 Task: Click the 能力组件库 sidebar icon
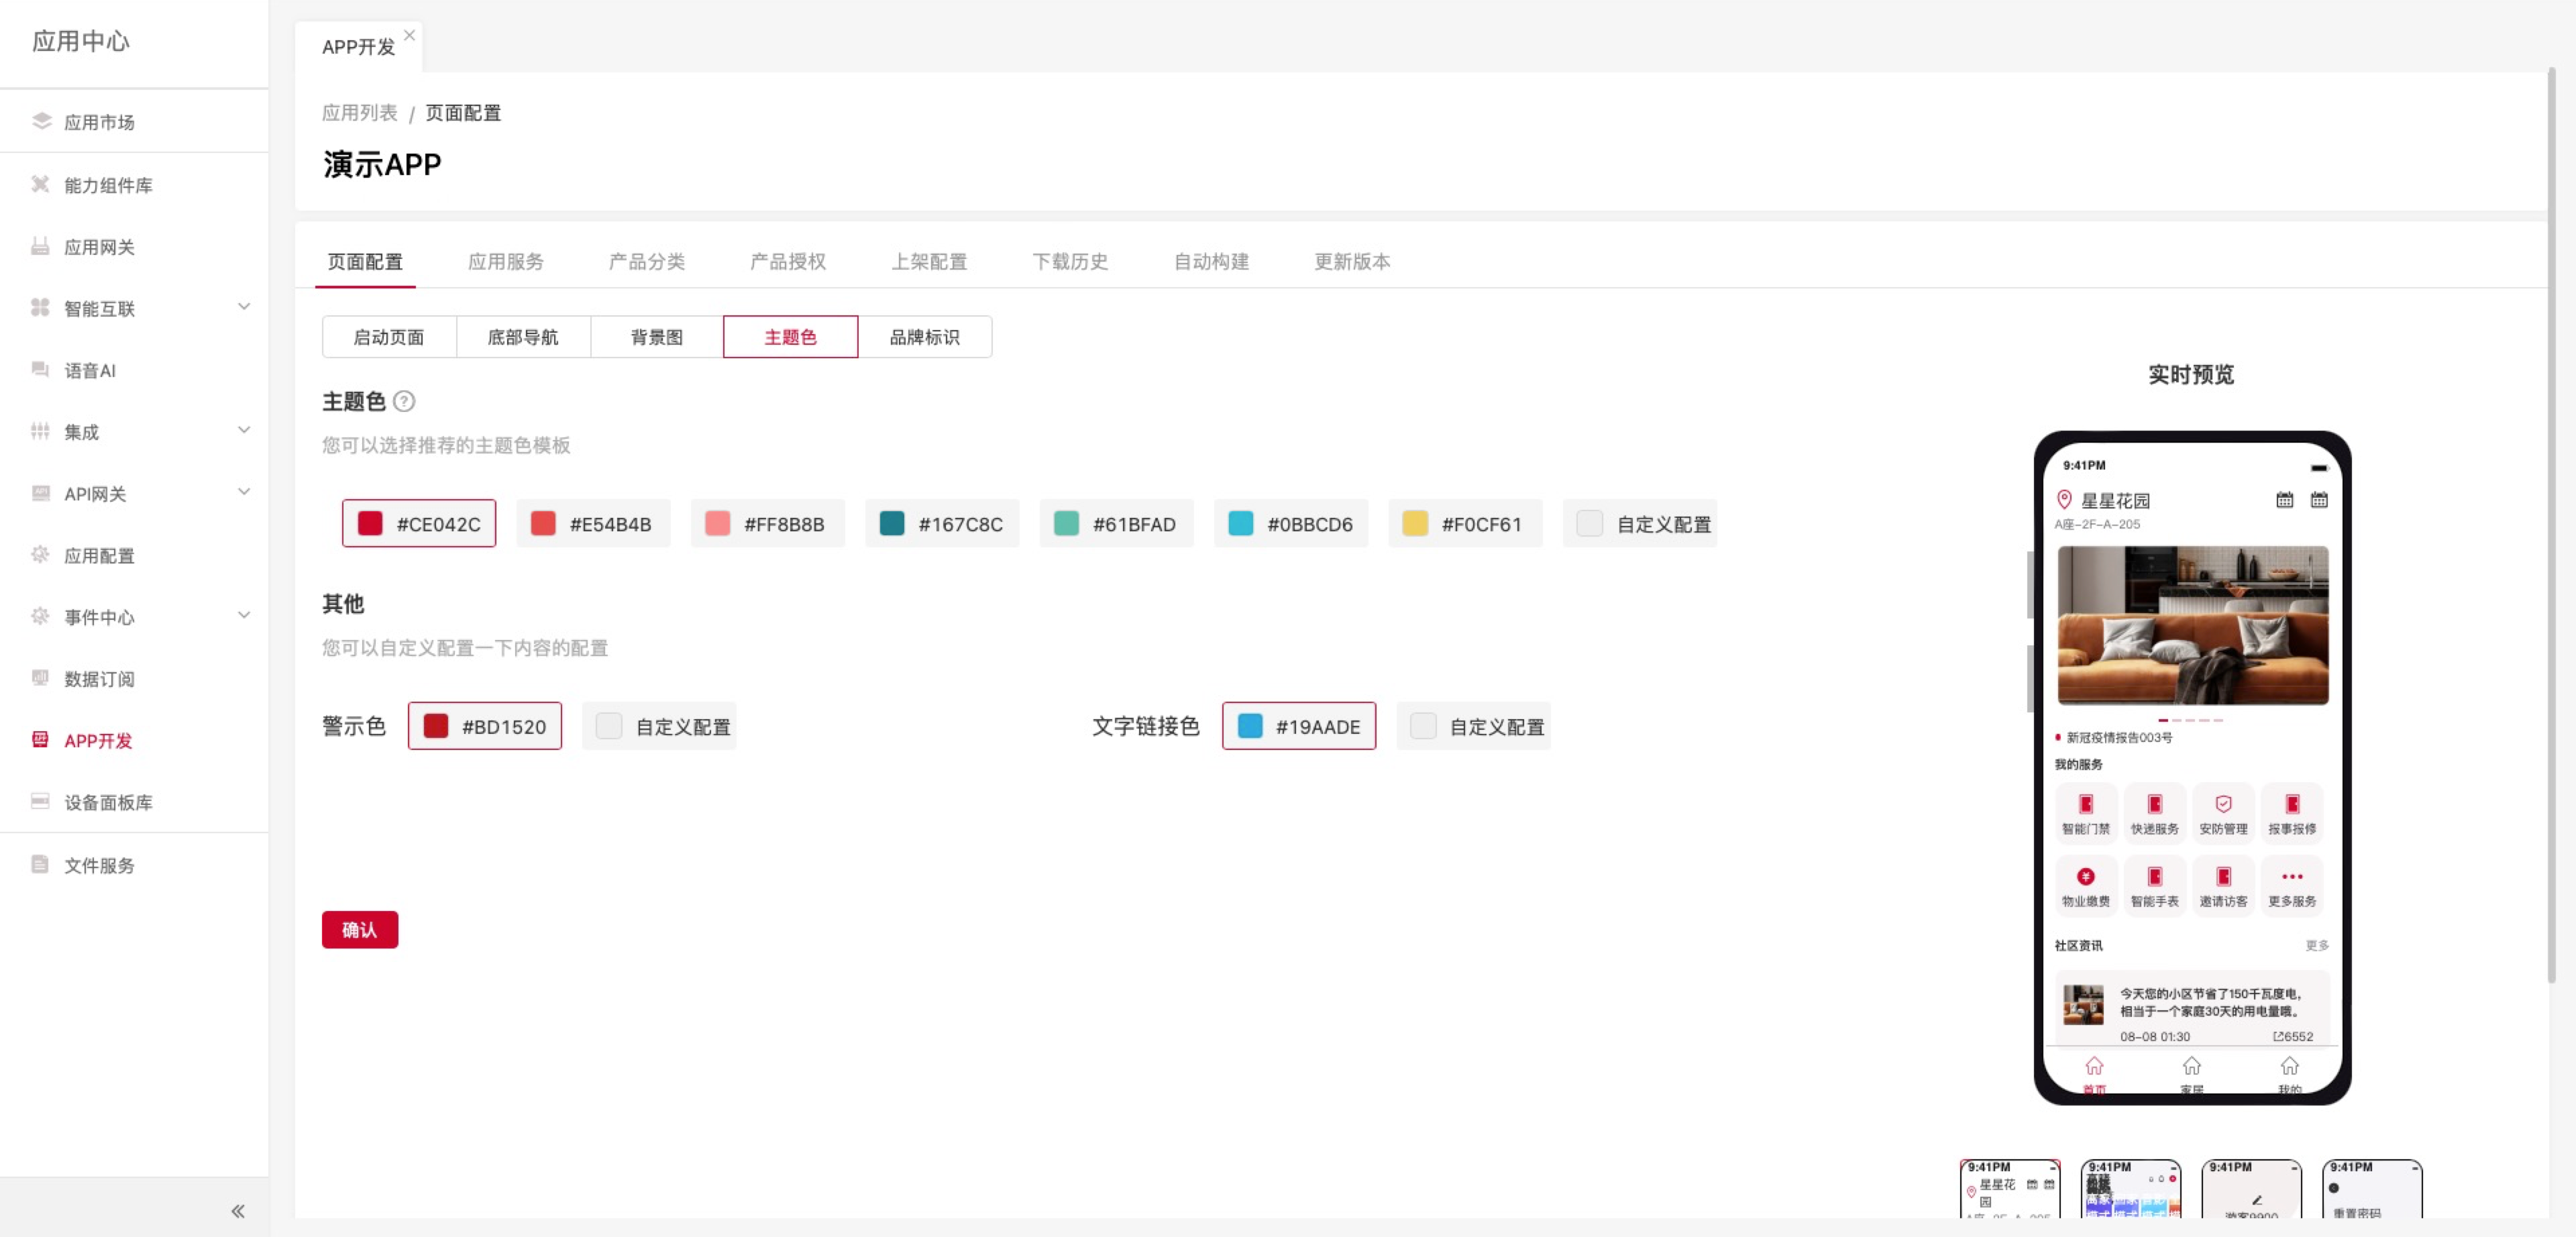40,184
